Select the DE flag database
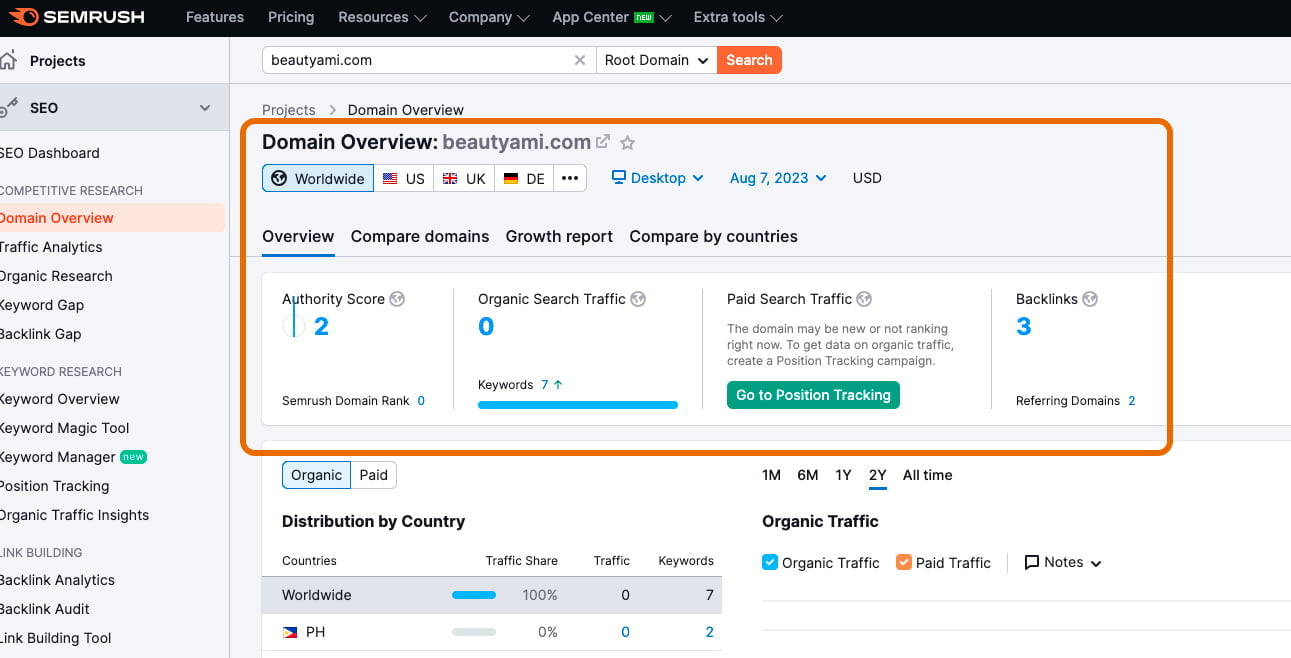The image size is (1291, 658). (524, 178)
